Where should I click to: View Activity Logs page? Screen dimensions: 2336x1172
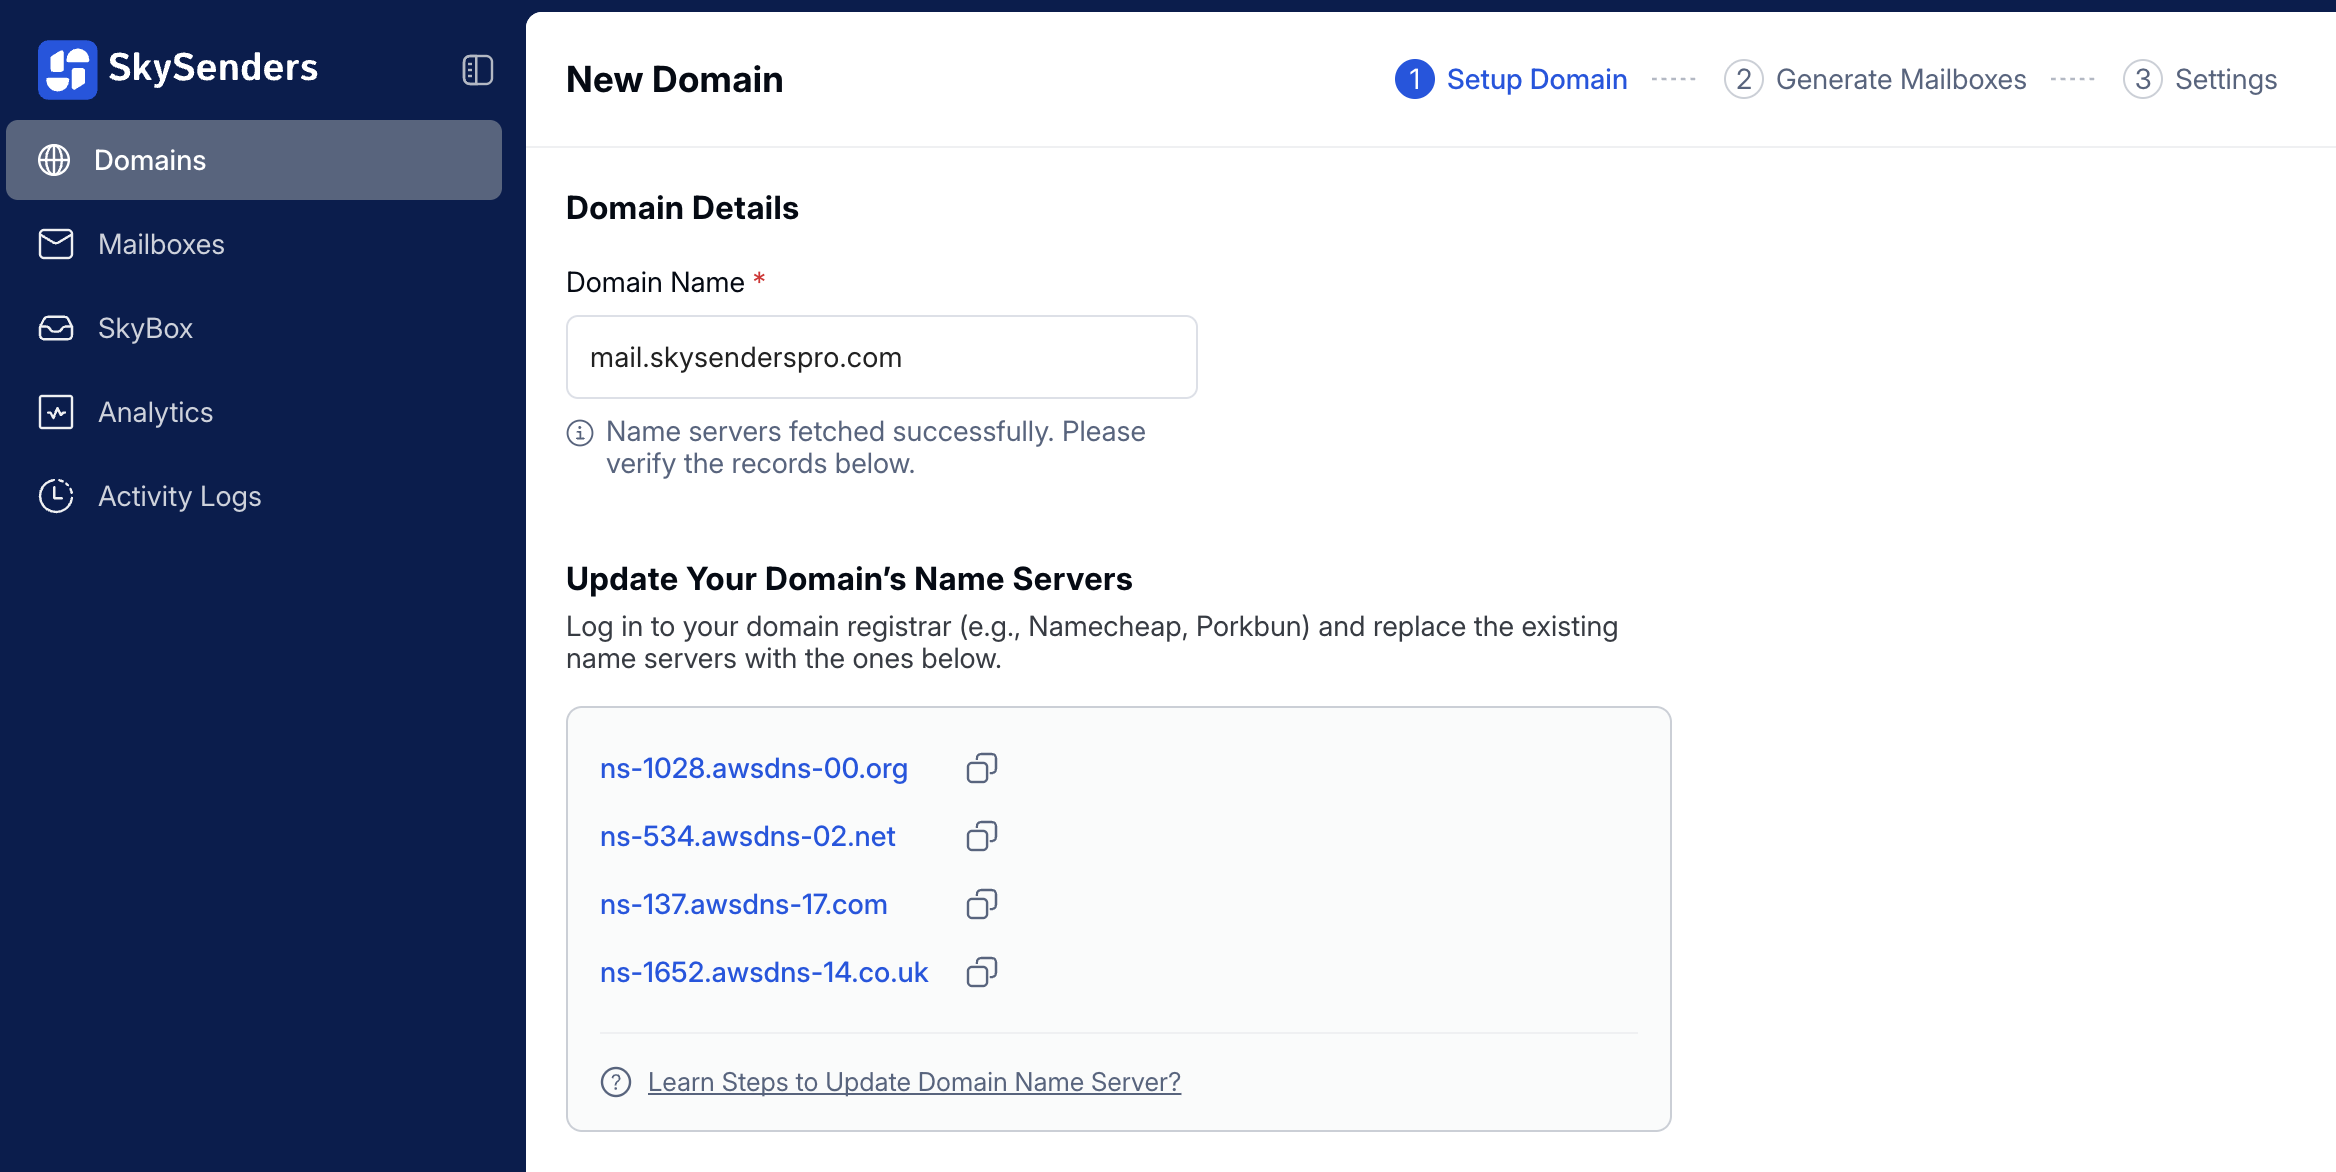[x=179, y=496]
